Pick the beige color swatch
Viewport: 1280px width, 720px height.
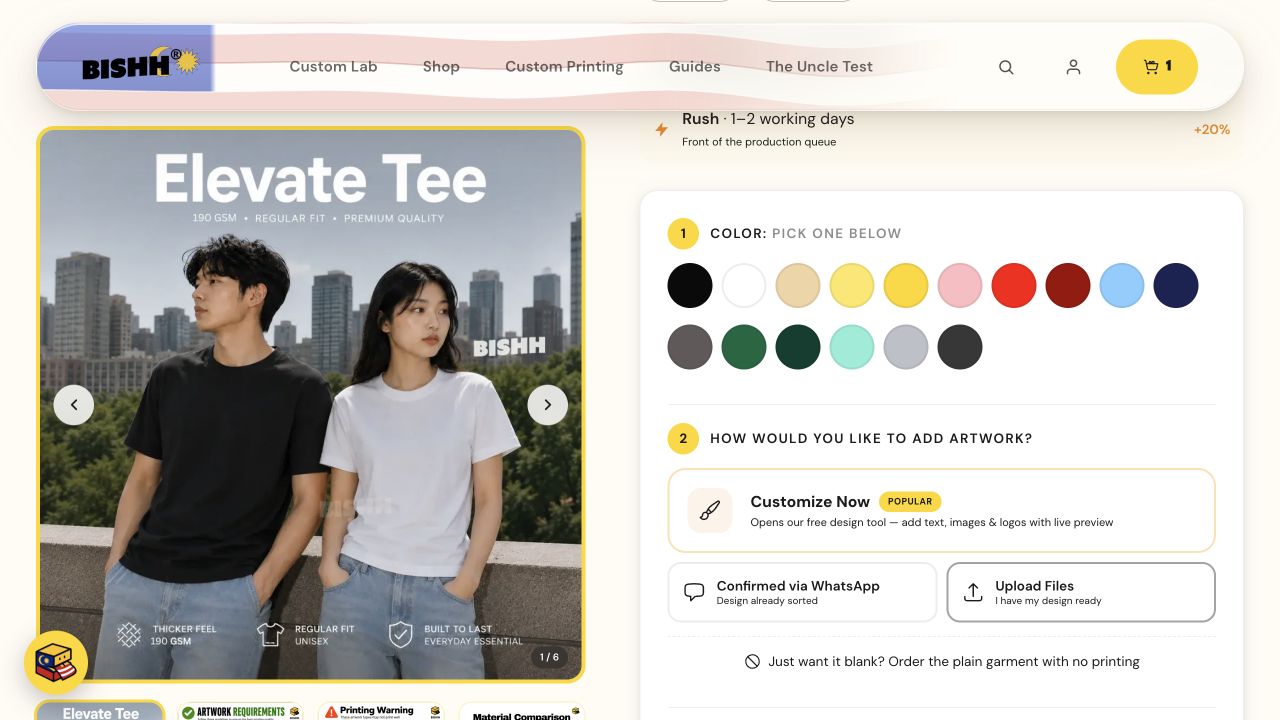pos(798,285)
